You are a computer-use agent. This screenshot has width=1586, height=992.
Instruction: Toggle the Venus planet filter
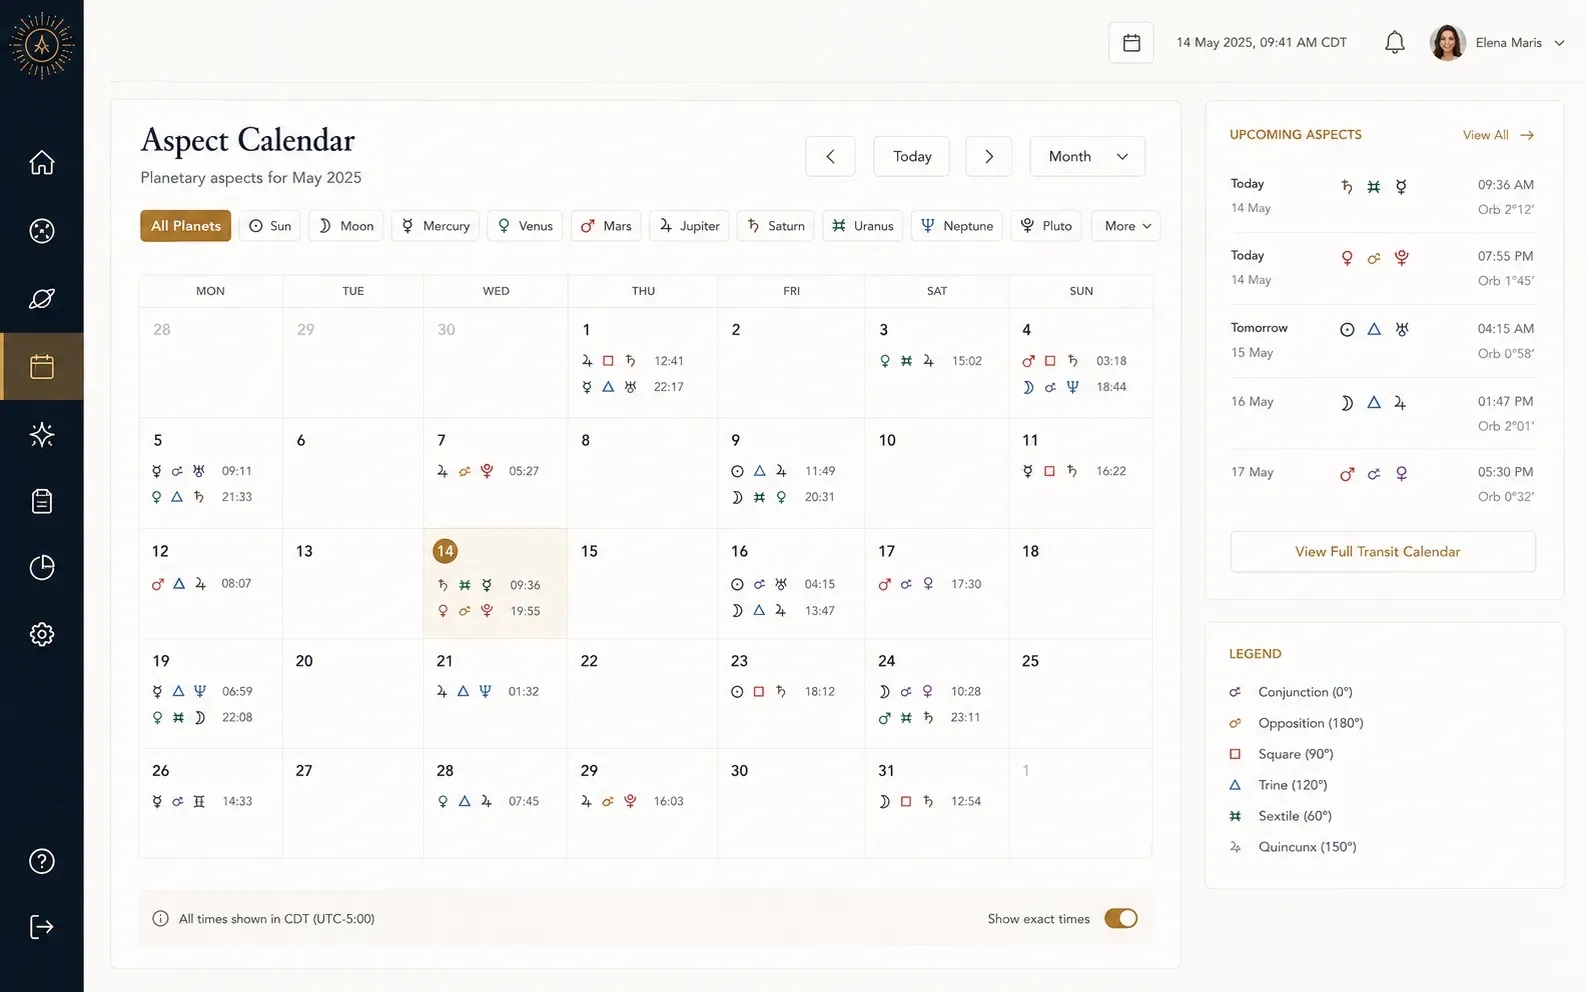[525, 226]
